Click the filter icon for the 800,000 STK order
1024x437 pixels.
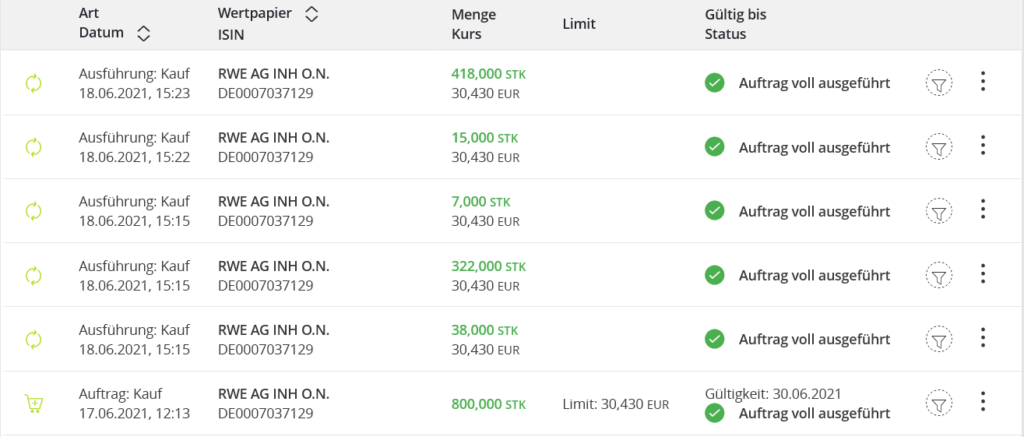[938, 404]
